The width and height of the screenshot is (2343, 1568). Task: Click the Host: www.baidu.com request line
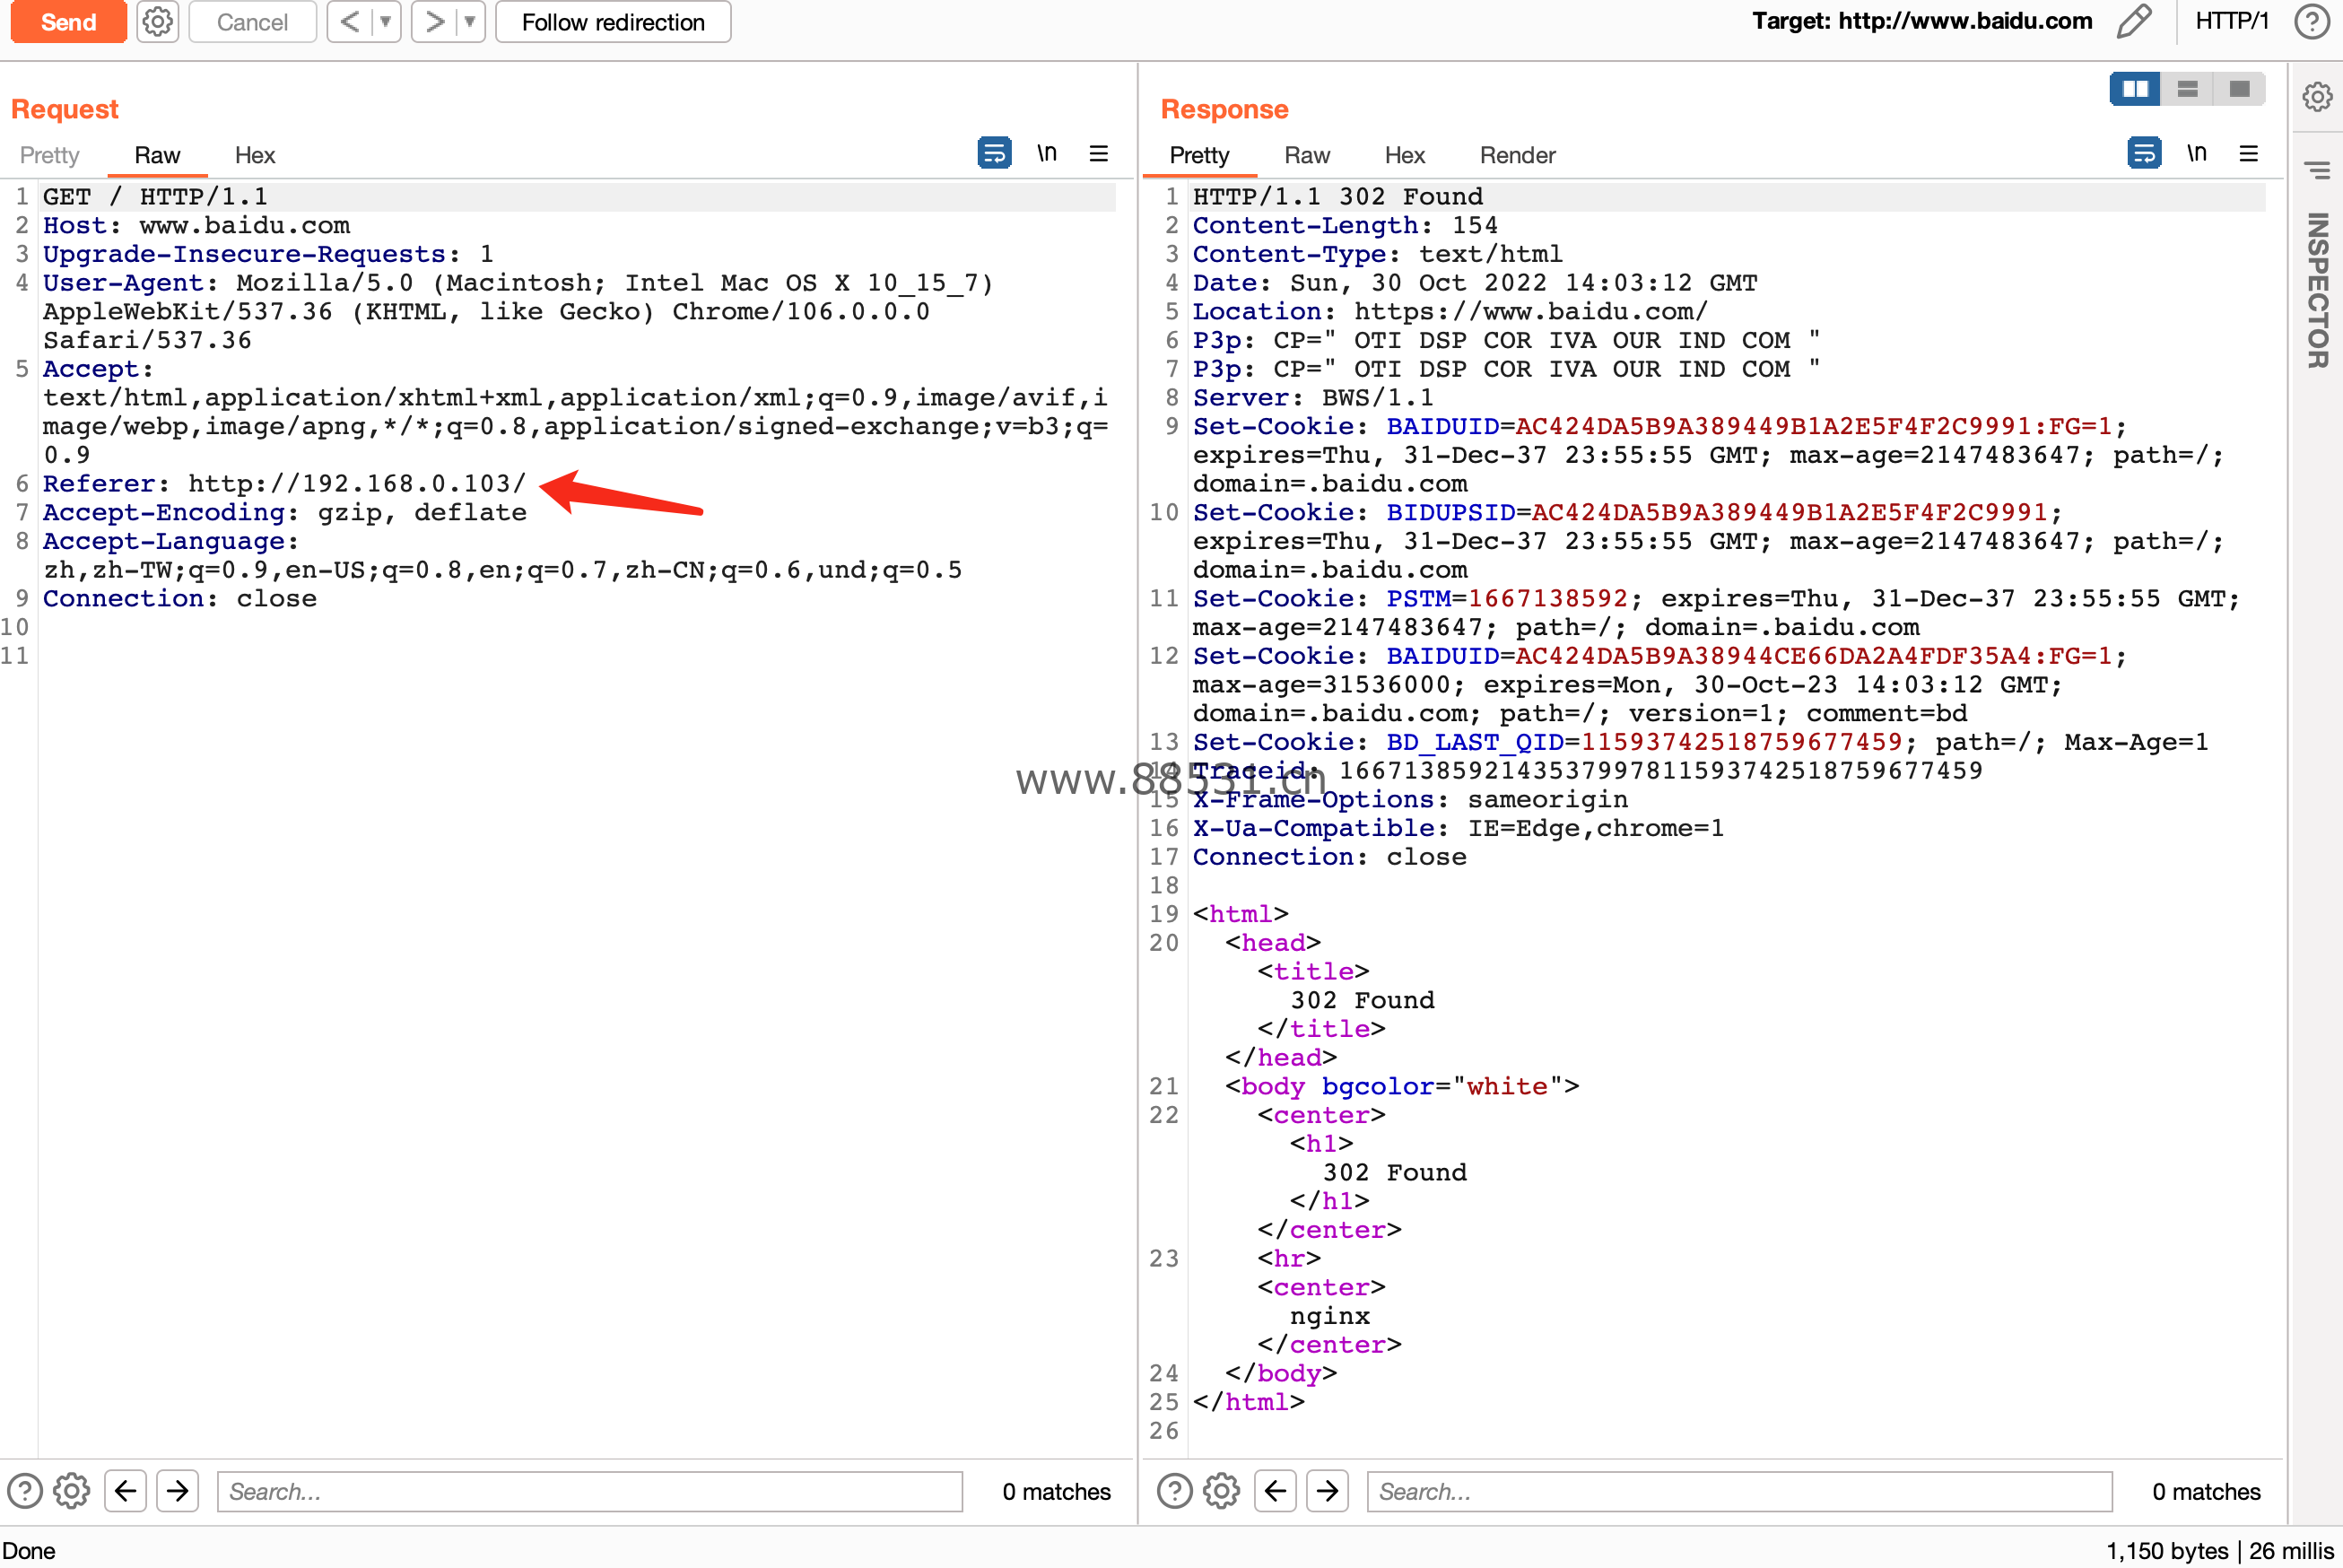pyautogui.click(x=196, y=226)
